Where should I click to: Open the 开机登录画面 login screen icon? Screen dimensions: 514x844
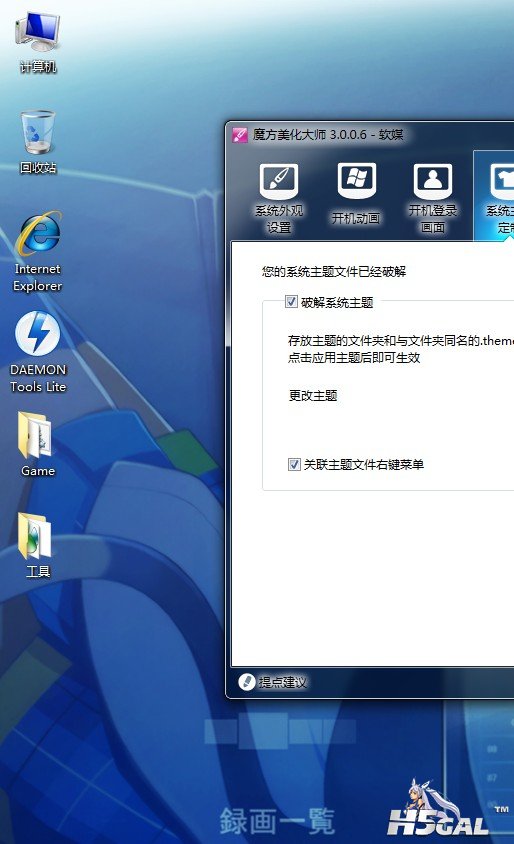(x=433, y=181)
